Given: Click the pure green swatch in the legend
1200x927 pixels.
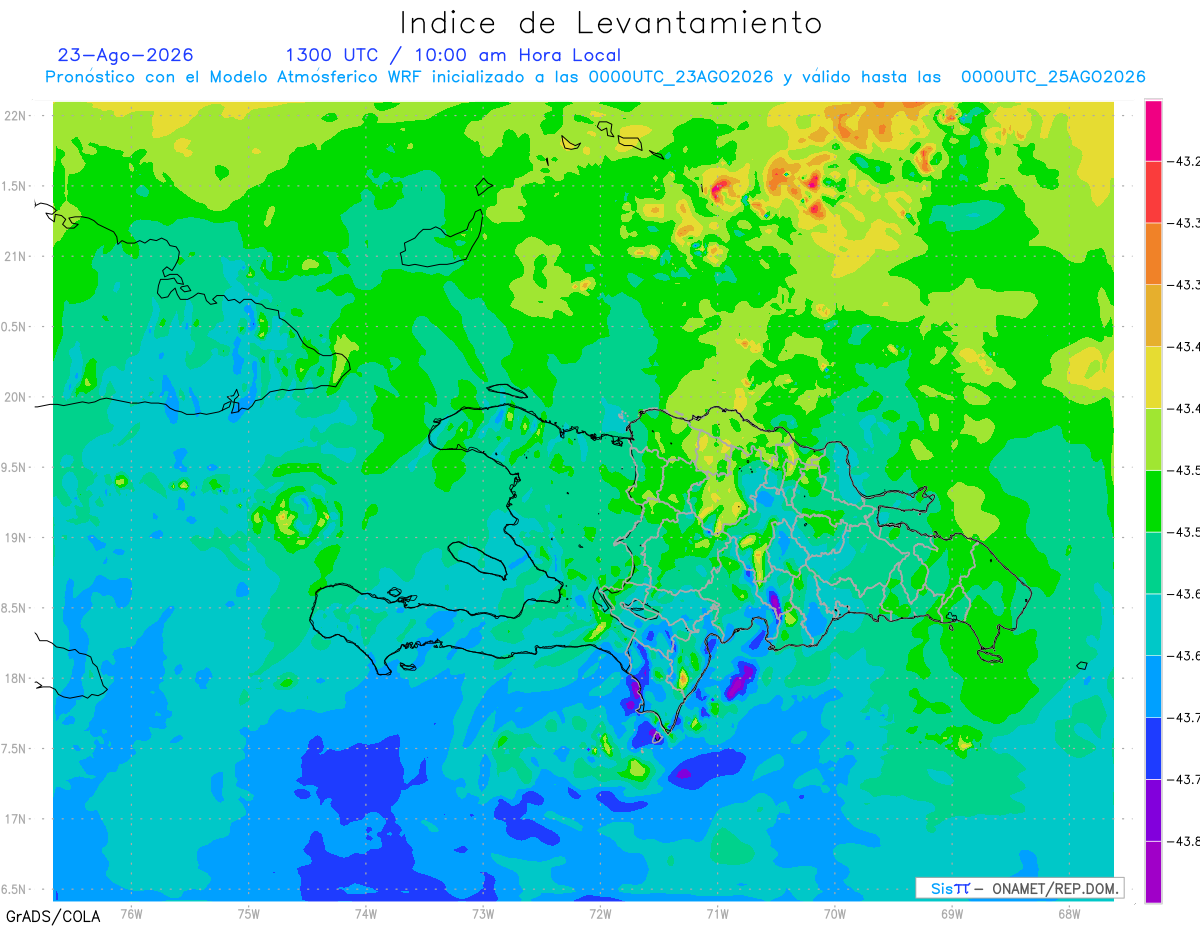Looking at the screenshot, I should click(x=1153, y=500).
